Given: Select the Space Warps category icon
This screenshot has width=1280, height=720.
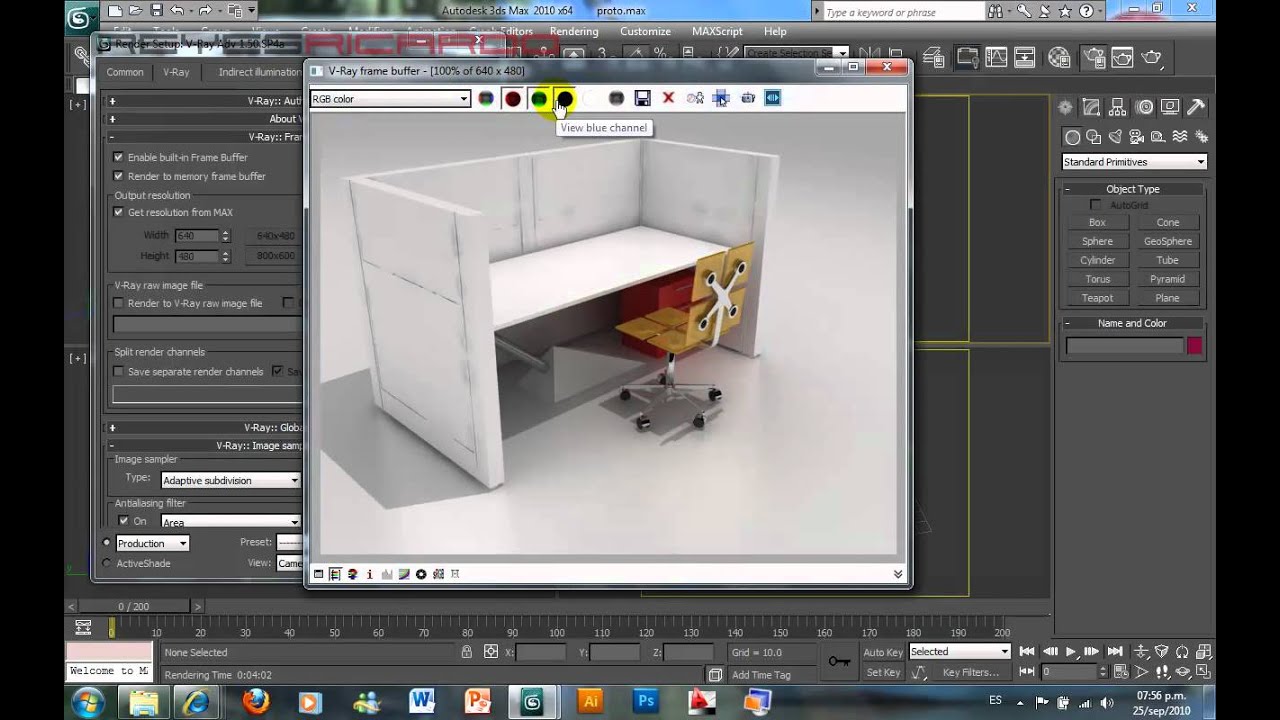Looking at the screenshot, I should 1180,137.
